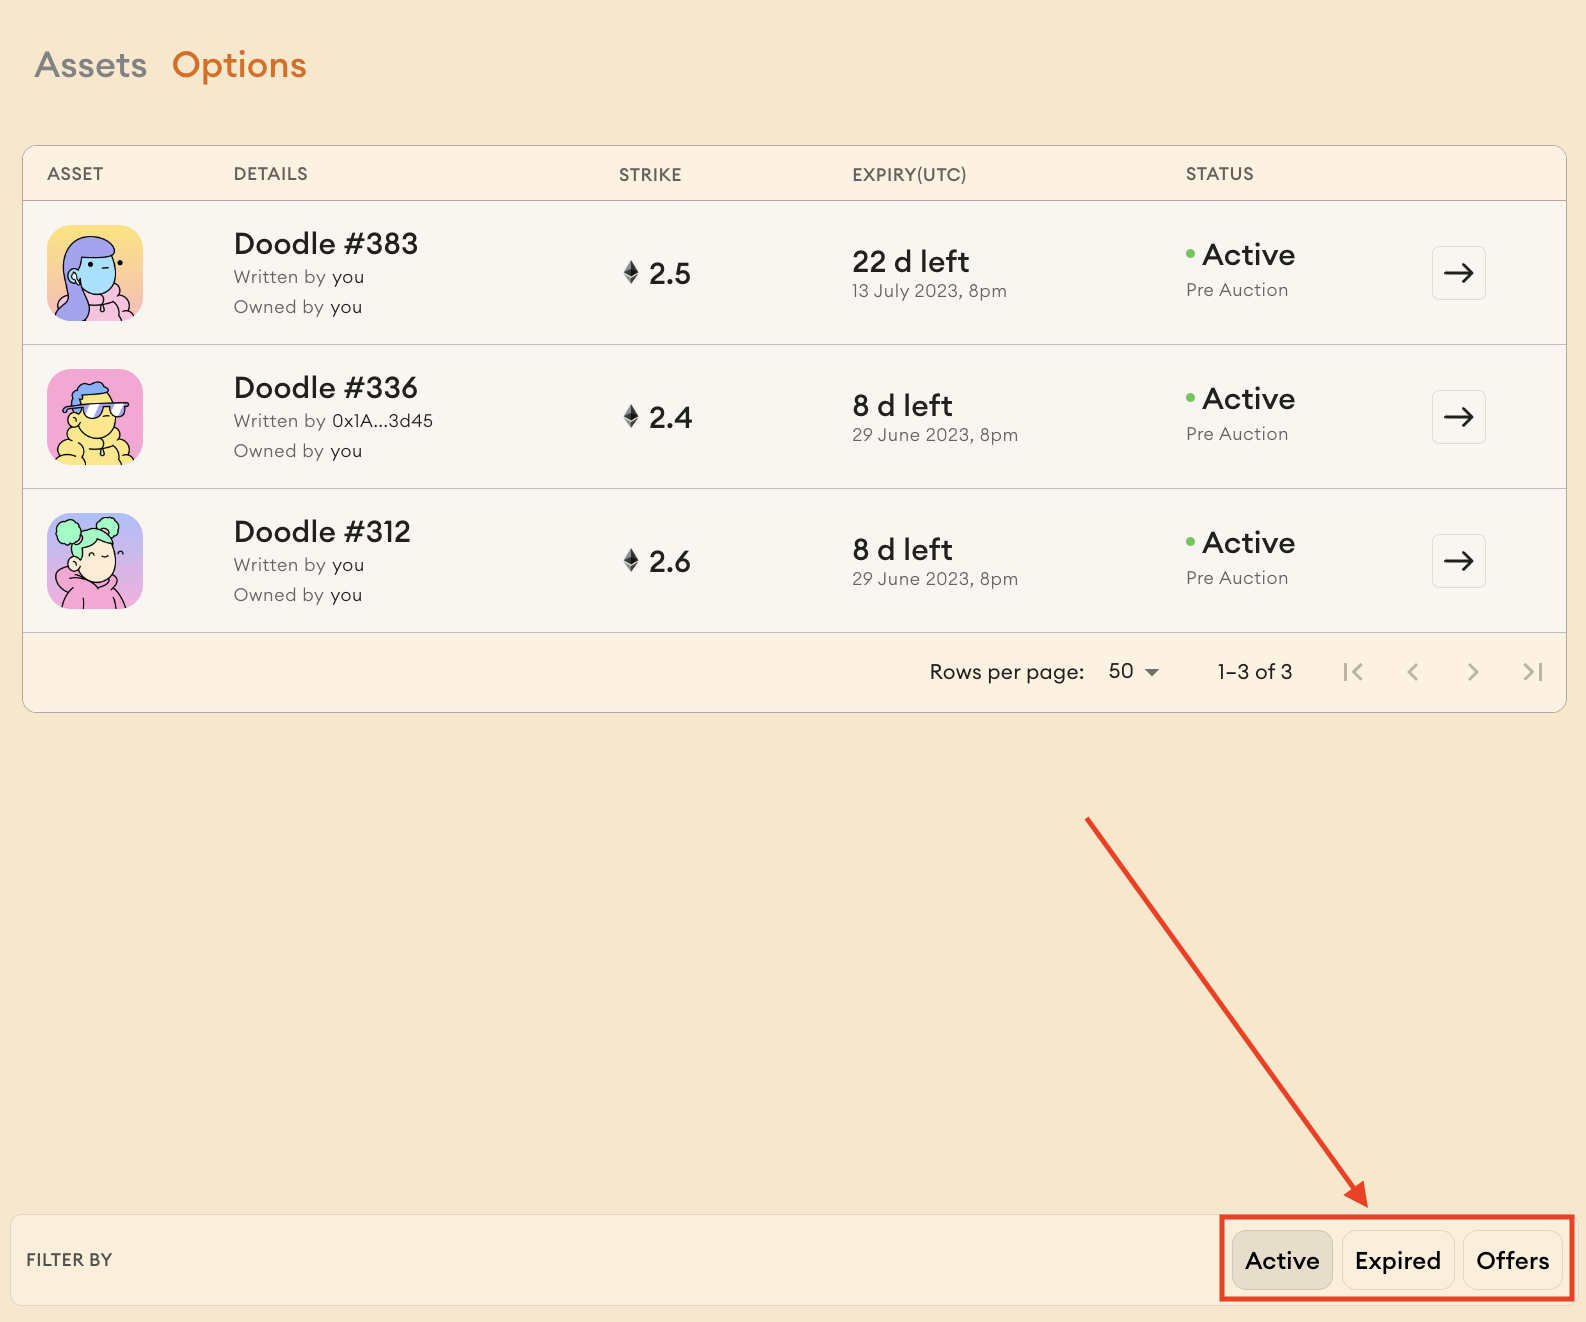Go to previous page of table
The width and height of the screenshot is (1586, 1322).
point(1413,672)
